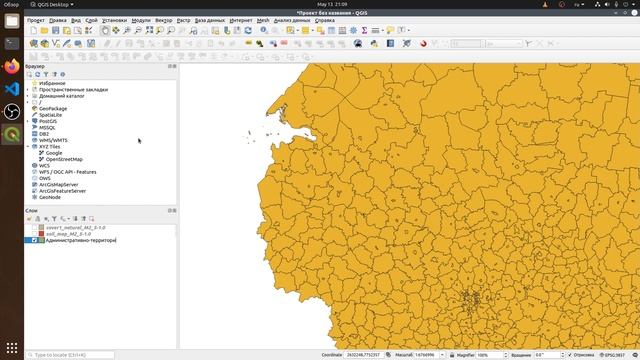Click the Административно layer color swatch
The width and height of the screenshot is (640, 360).
(41, 240)
